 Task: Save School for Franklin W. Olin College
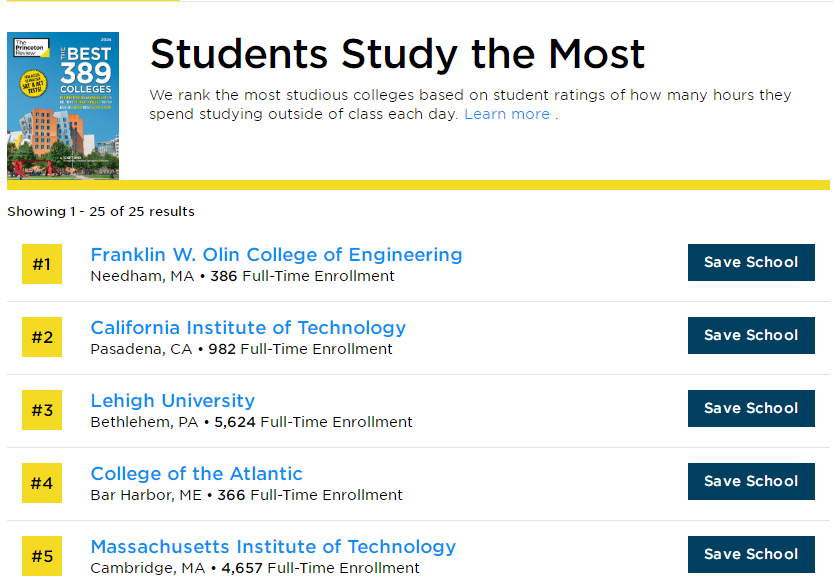click(x=750, y=262)
